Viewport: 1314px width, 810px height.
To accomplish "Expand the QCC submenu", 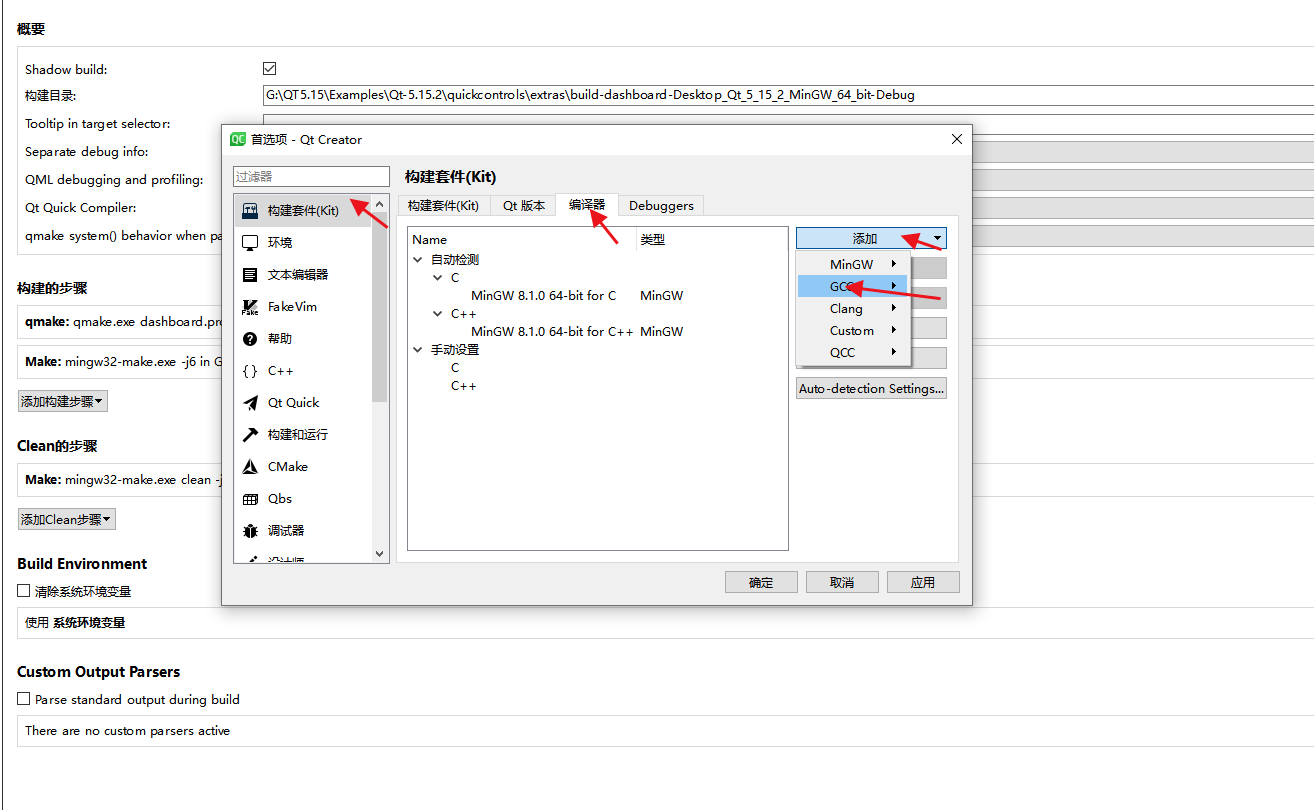I will coord(853,353).
